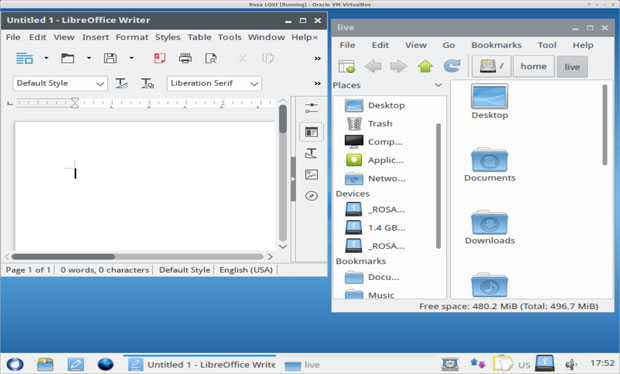Open Writer's Styles menu

(167, 37)
